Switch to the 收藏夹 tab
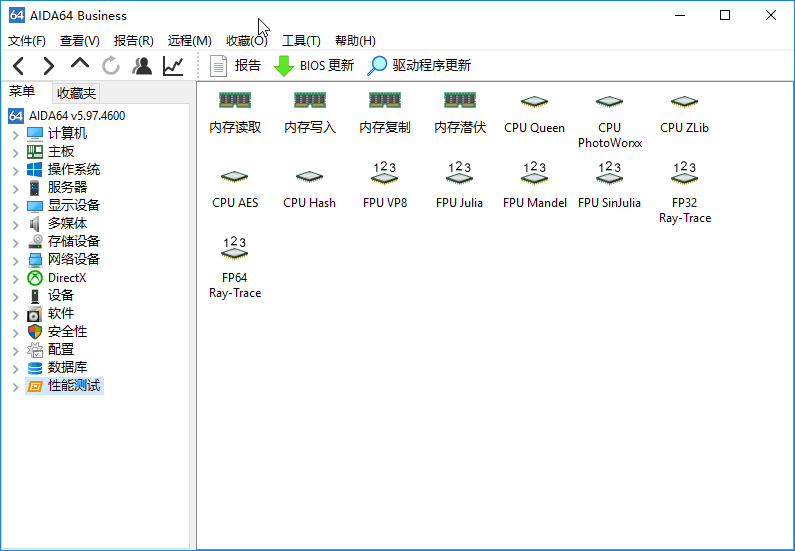The height and width of the screenshot is (551, 795). (x=76, y=93)
